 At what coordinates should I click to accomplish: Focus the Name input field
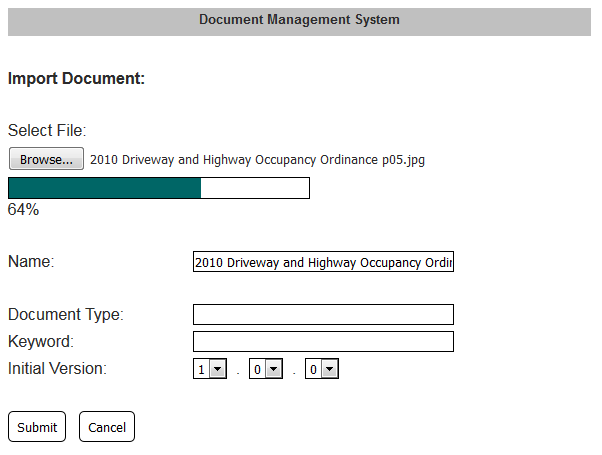(323, 261)
